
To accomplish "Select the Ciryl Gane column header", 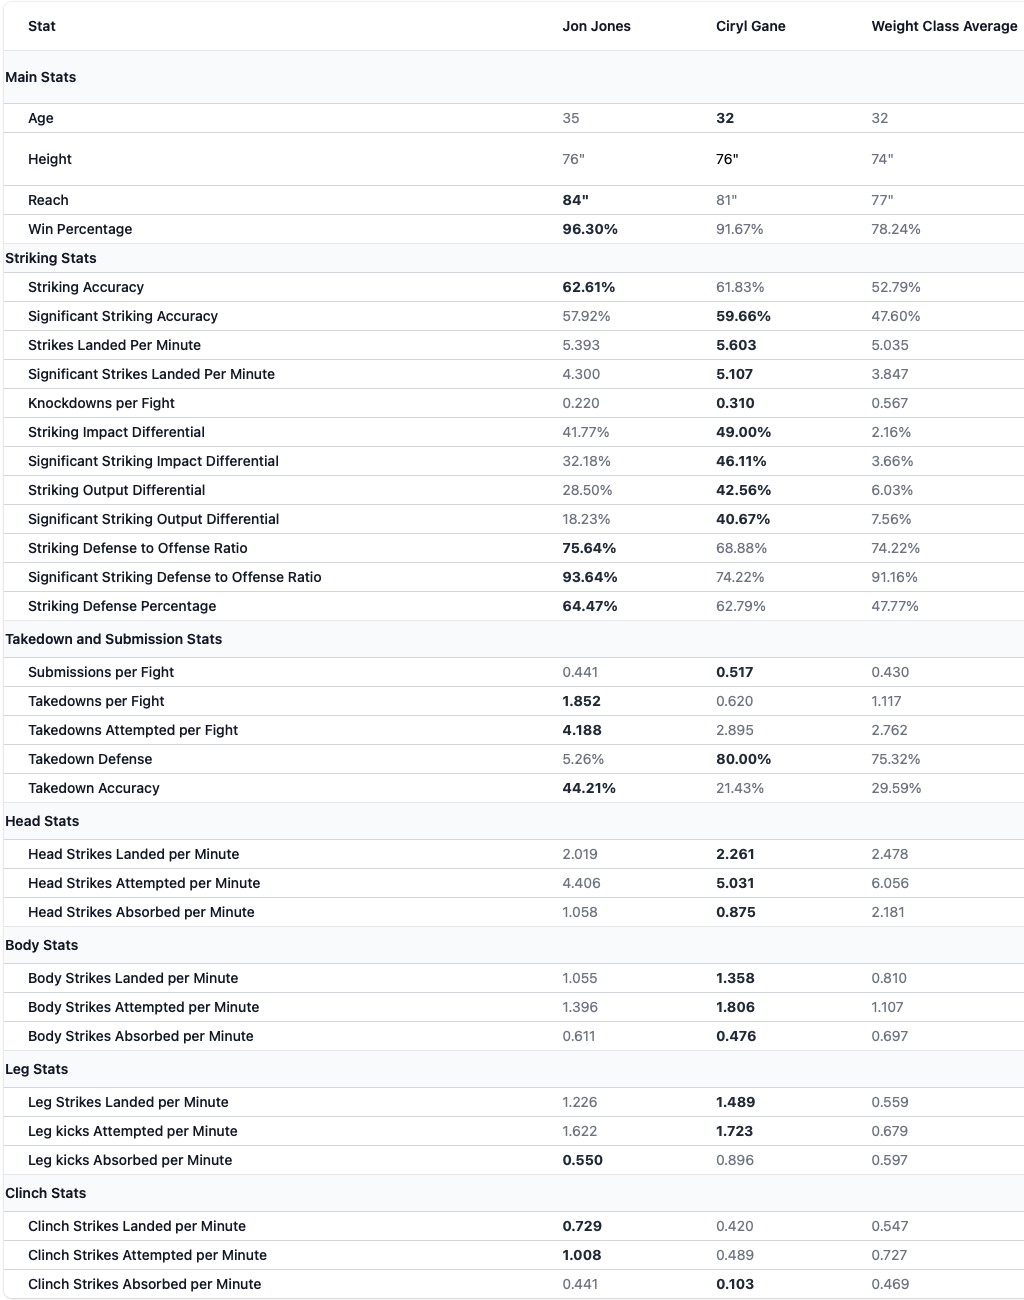I will pos(751,26).
